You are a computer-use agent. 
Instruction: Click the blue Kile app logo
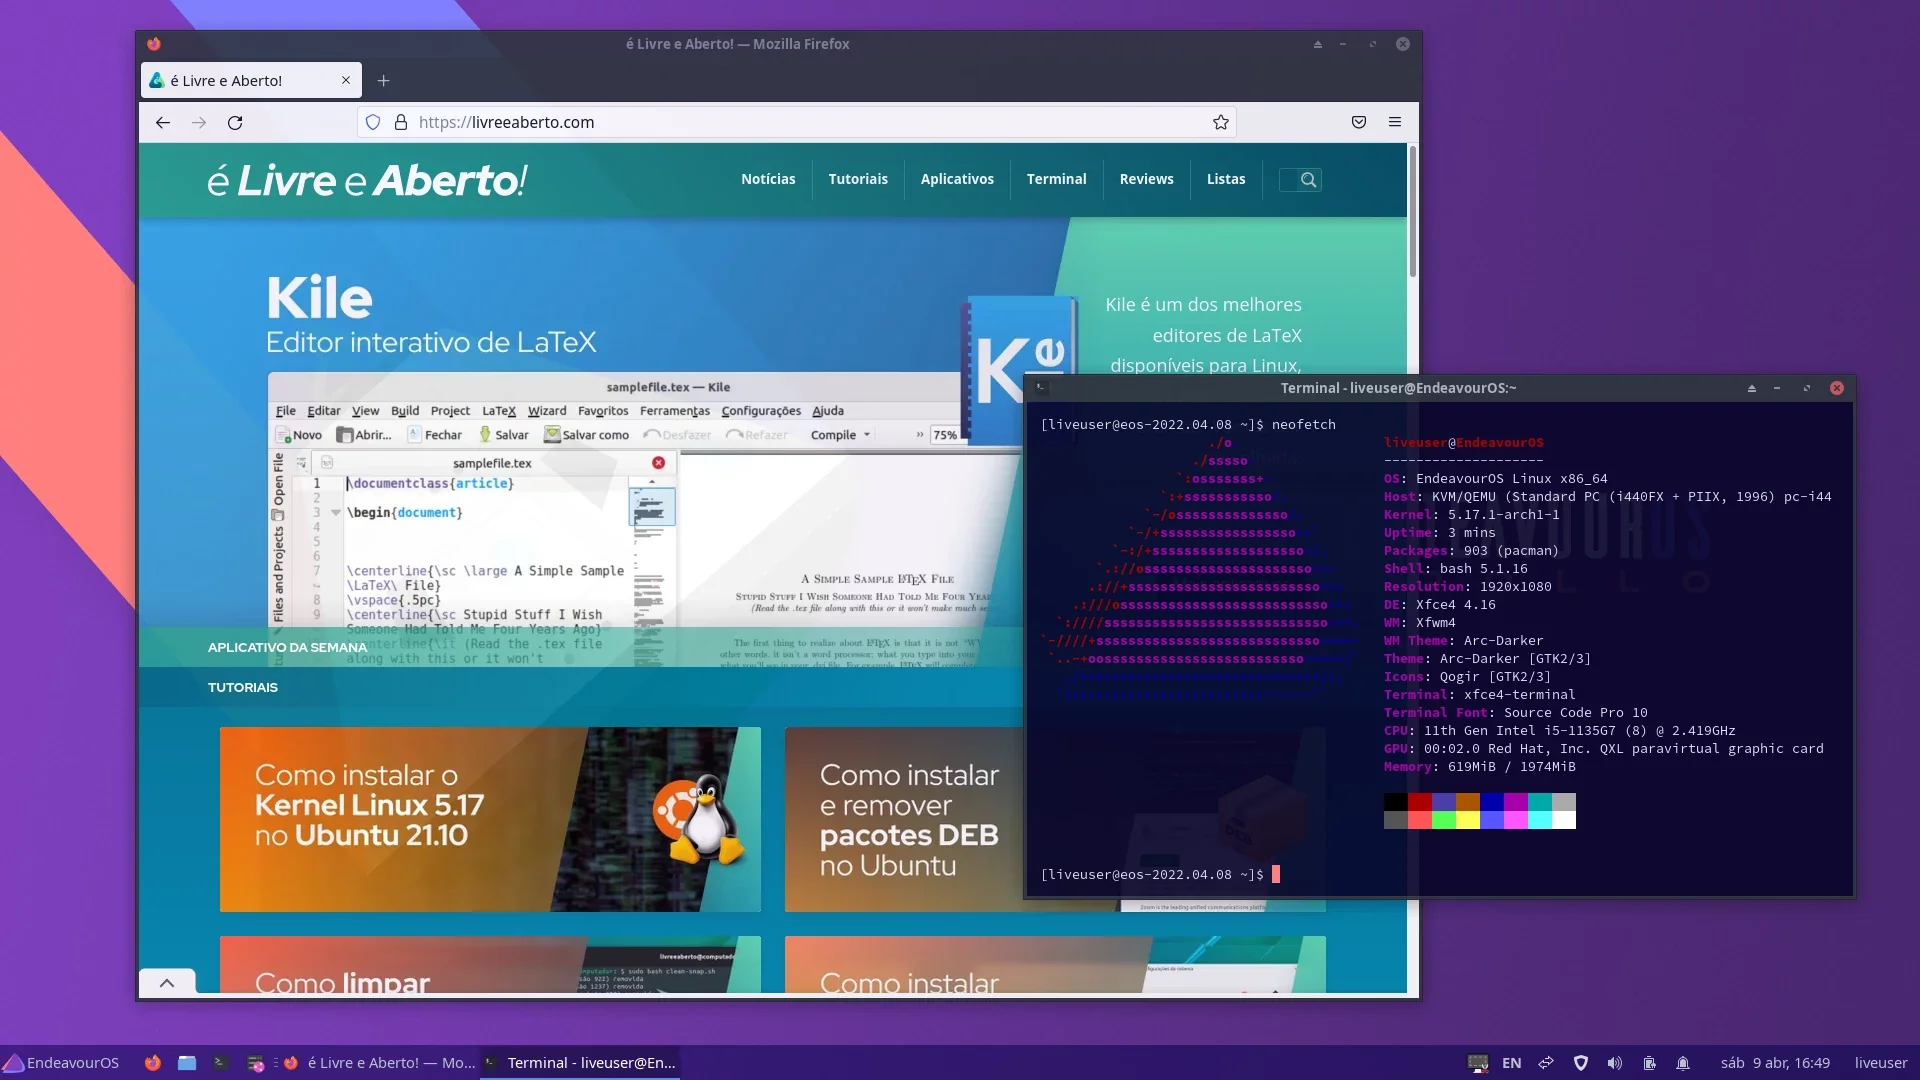[1019, 370]
